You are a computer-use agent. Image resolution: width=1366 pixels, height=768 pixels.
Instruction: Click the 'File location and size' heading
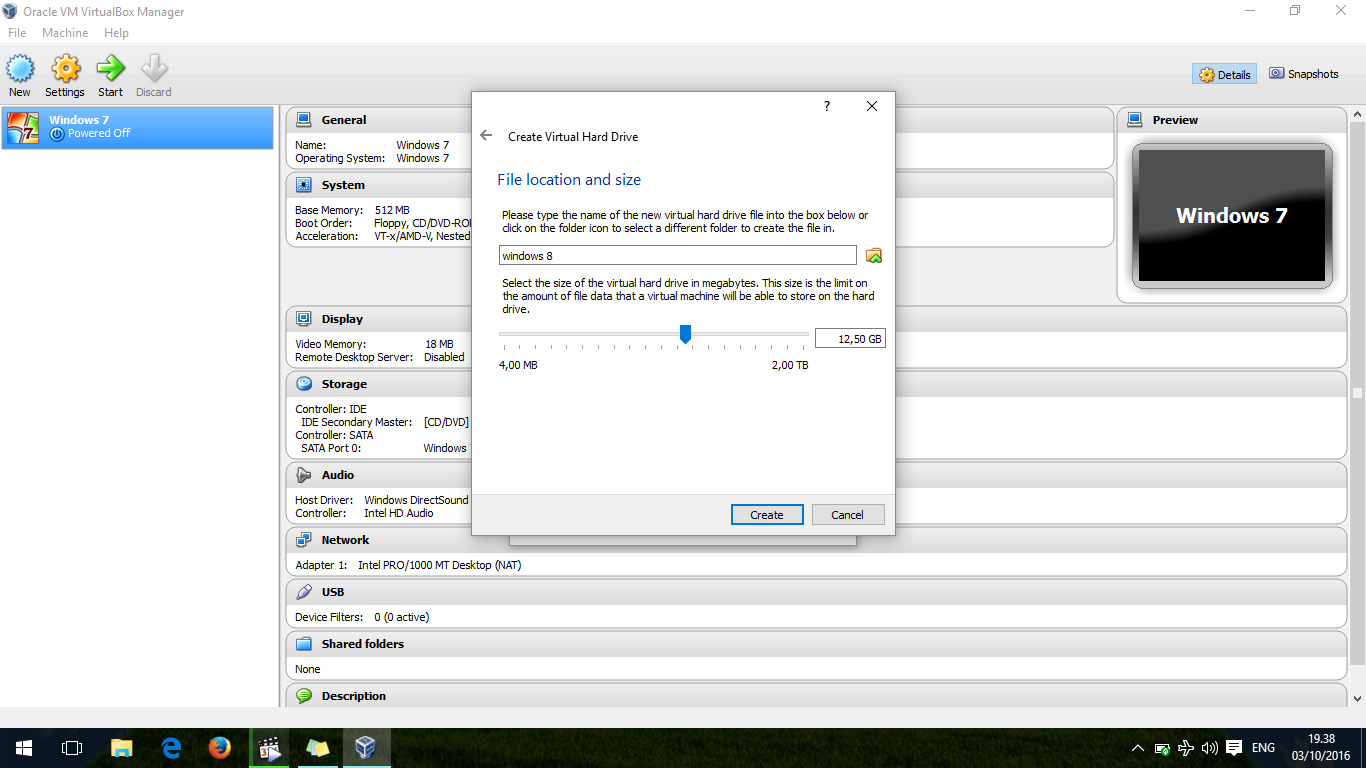point(569,180)
